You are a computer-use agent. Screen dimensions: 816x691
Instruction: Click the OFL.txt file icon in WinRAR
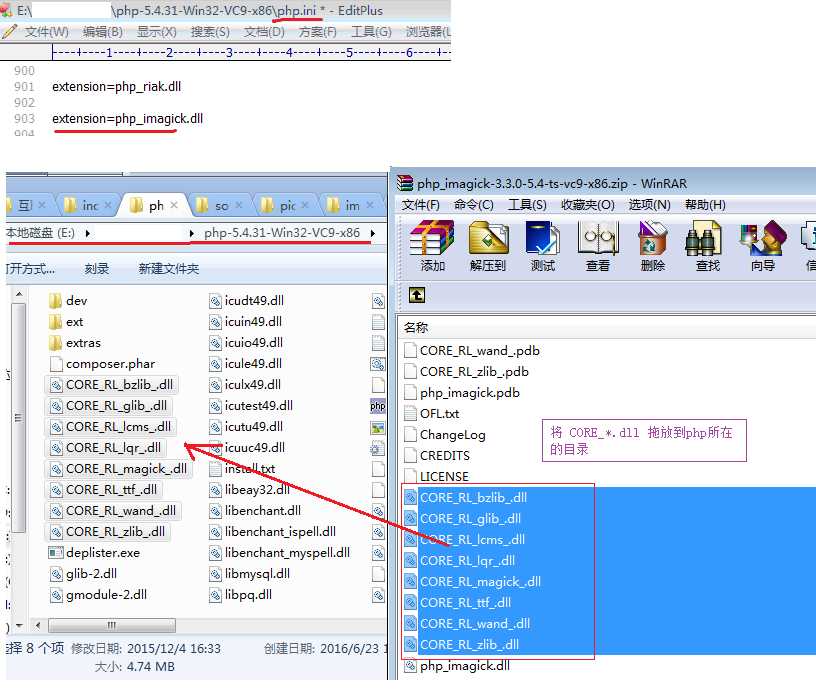411,414
